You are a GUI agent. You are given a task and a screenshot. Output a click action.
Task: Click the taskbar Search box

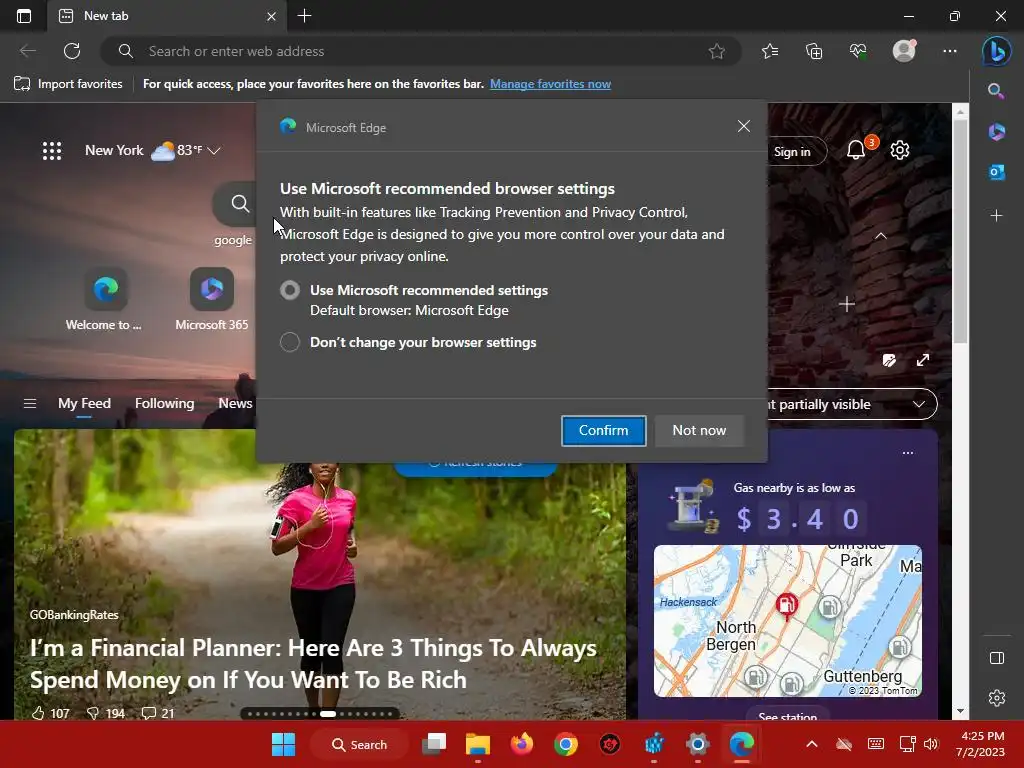point(360,744)
